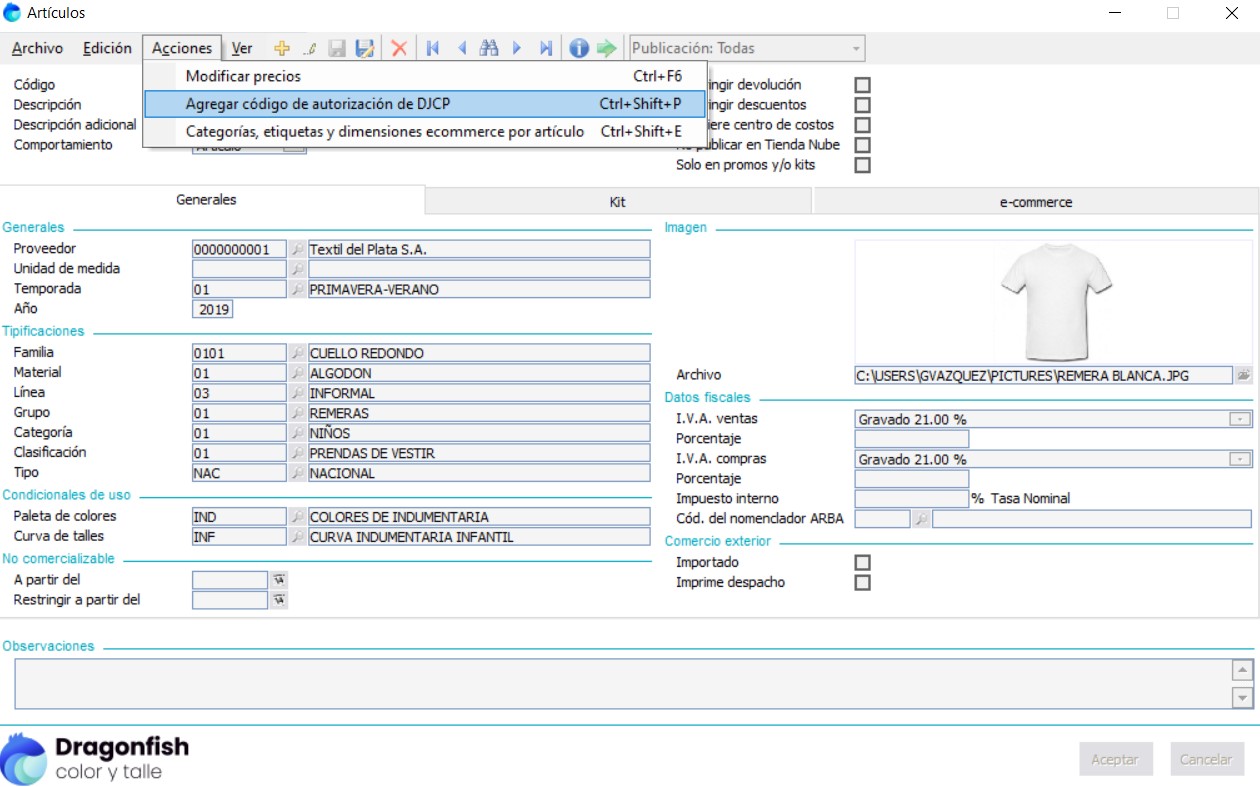Jump to the last record arrow
The height and width of the screenshot is (787, 1260).
(545, 48)
